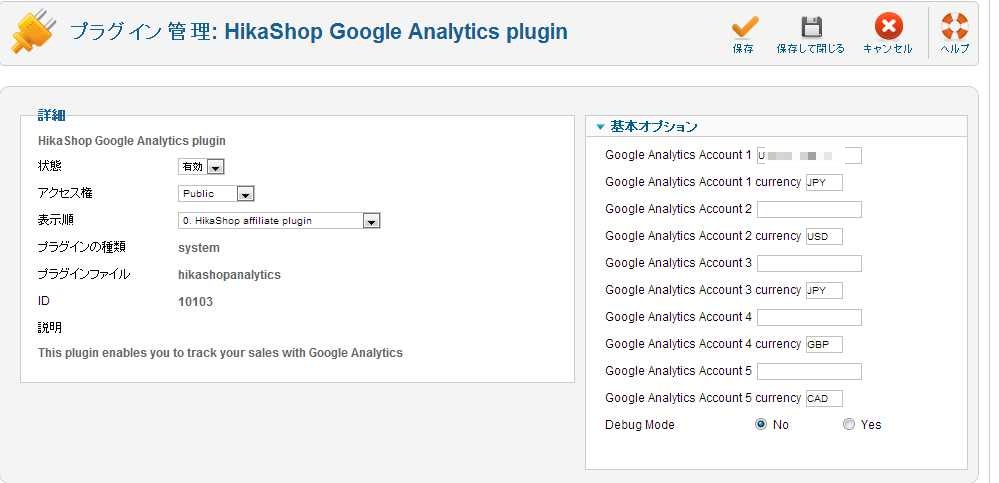
Task: Click the Google Analytics Account 2 field
Action: click(809, 210)
